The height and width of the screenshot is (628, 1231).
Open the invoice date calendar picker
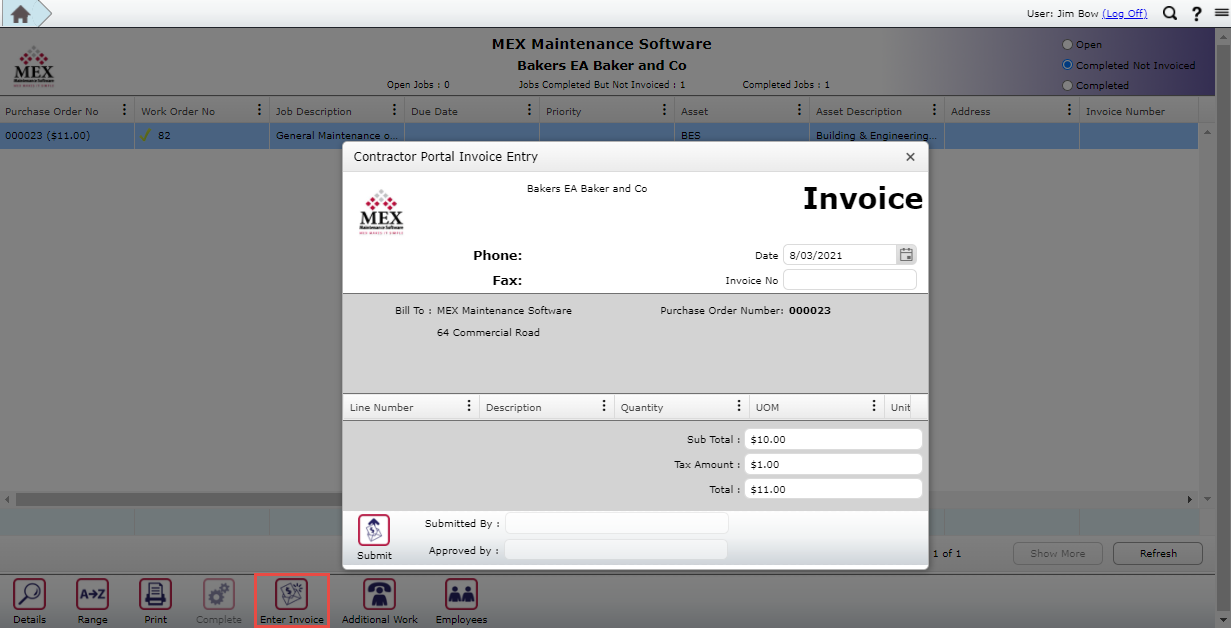tap(905, 254)
